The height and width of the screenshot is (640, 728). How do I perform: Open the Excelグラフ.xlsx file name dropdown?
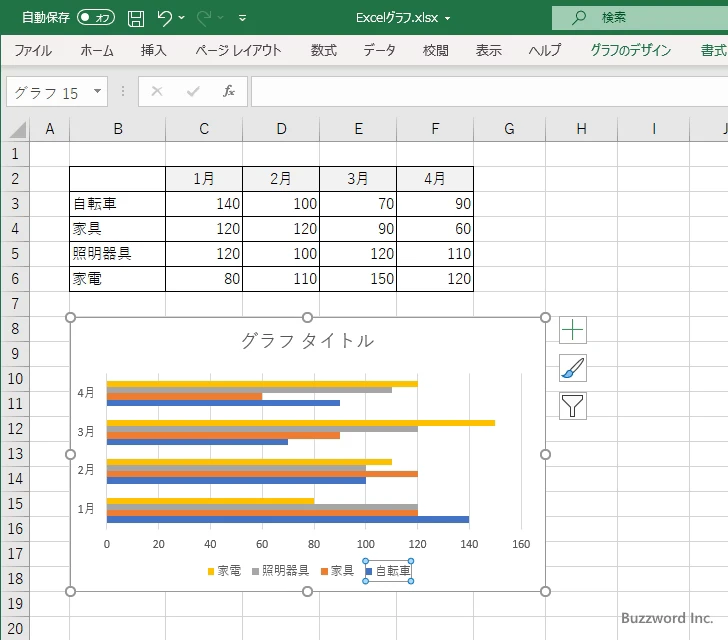(448, 18)
